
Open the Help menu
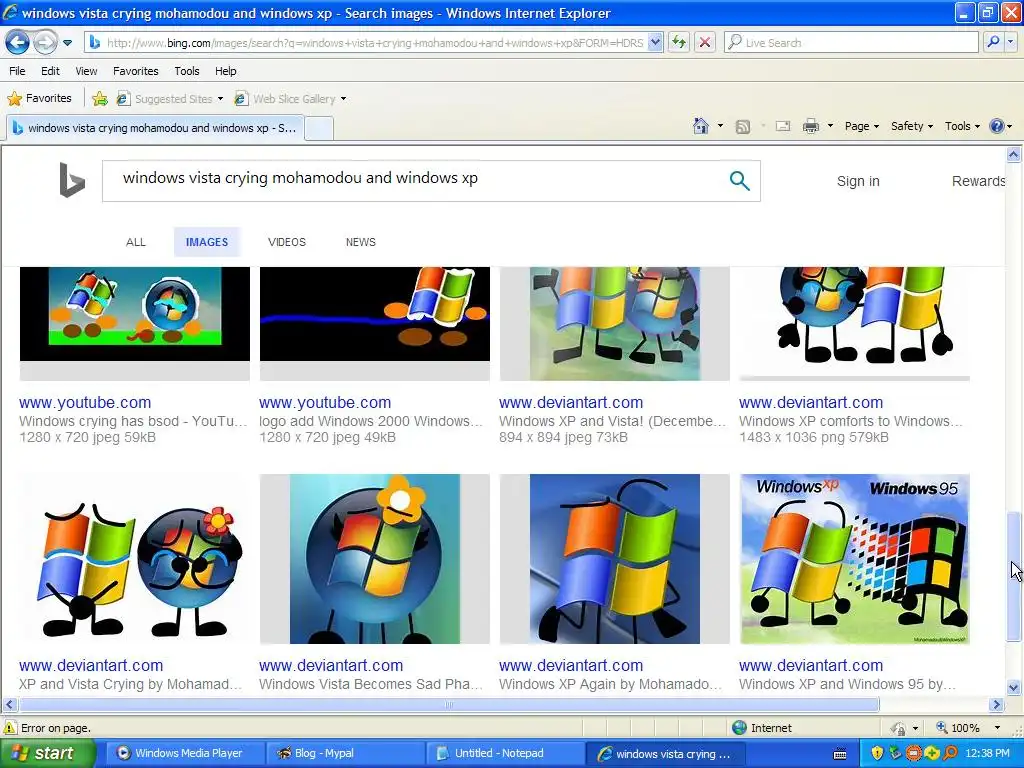[226, 71]
